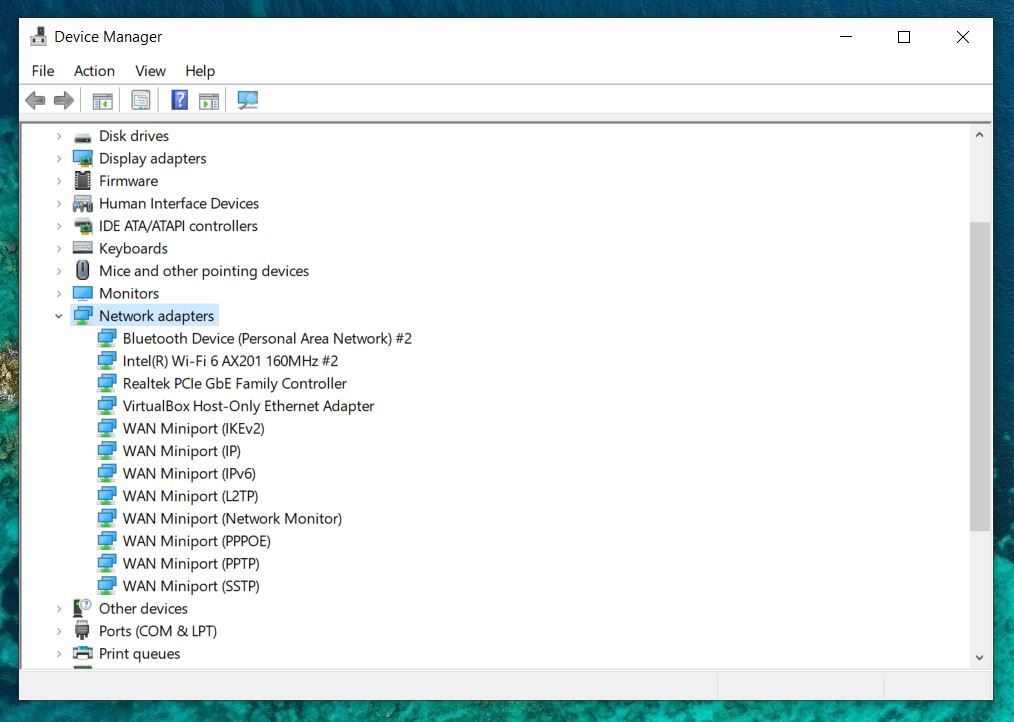
Task: Expand the Disk drives category
Action: click(x=59, y=136)
